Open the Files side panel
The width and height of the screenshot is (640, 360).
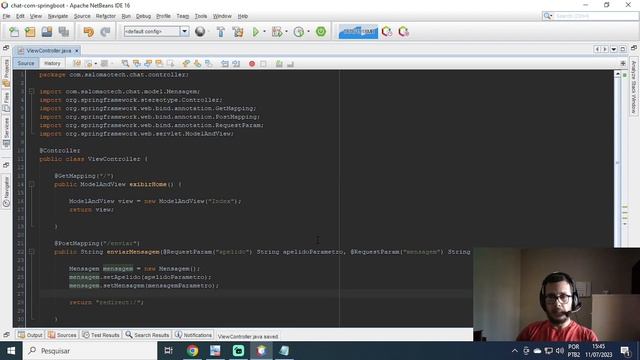click(6, 101)
